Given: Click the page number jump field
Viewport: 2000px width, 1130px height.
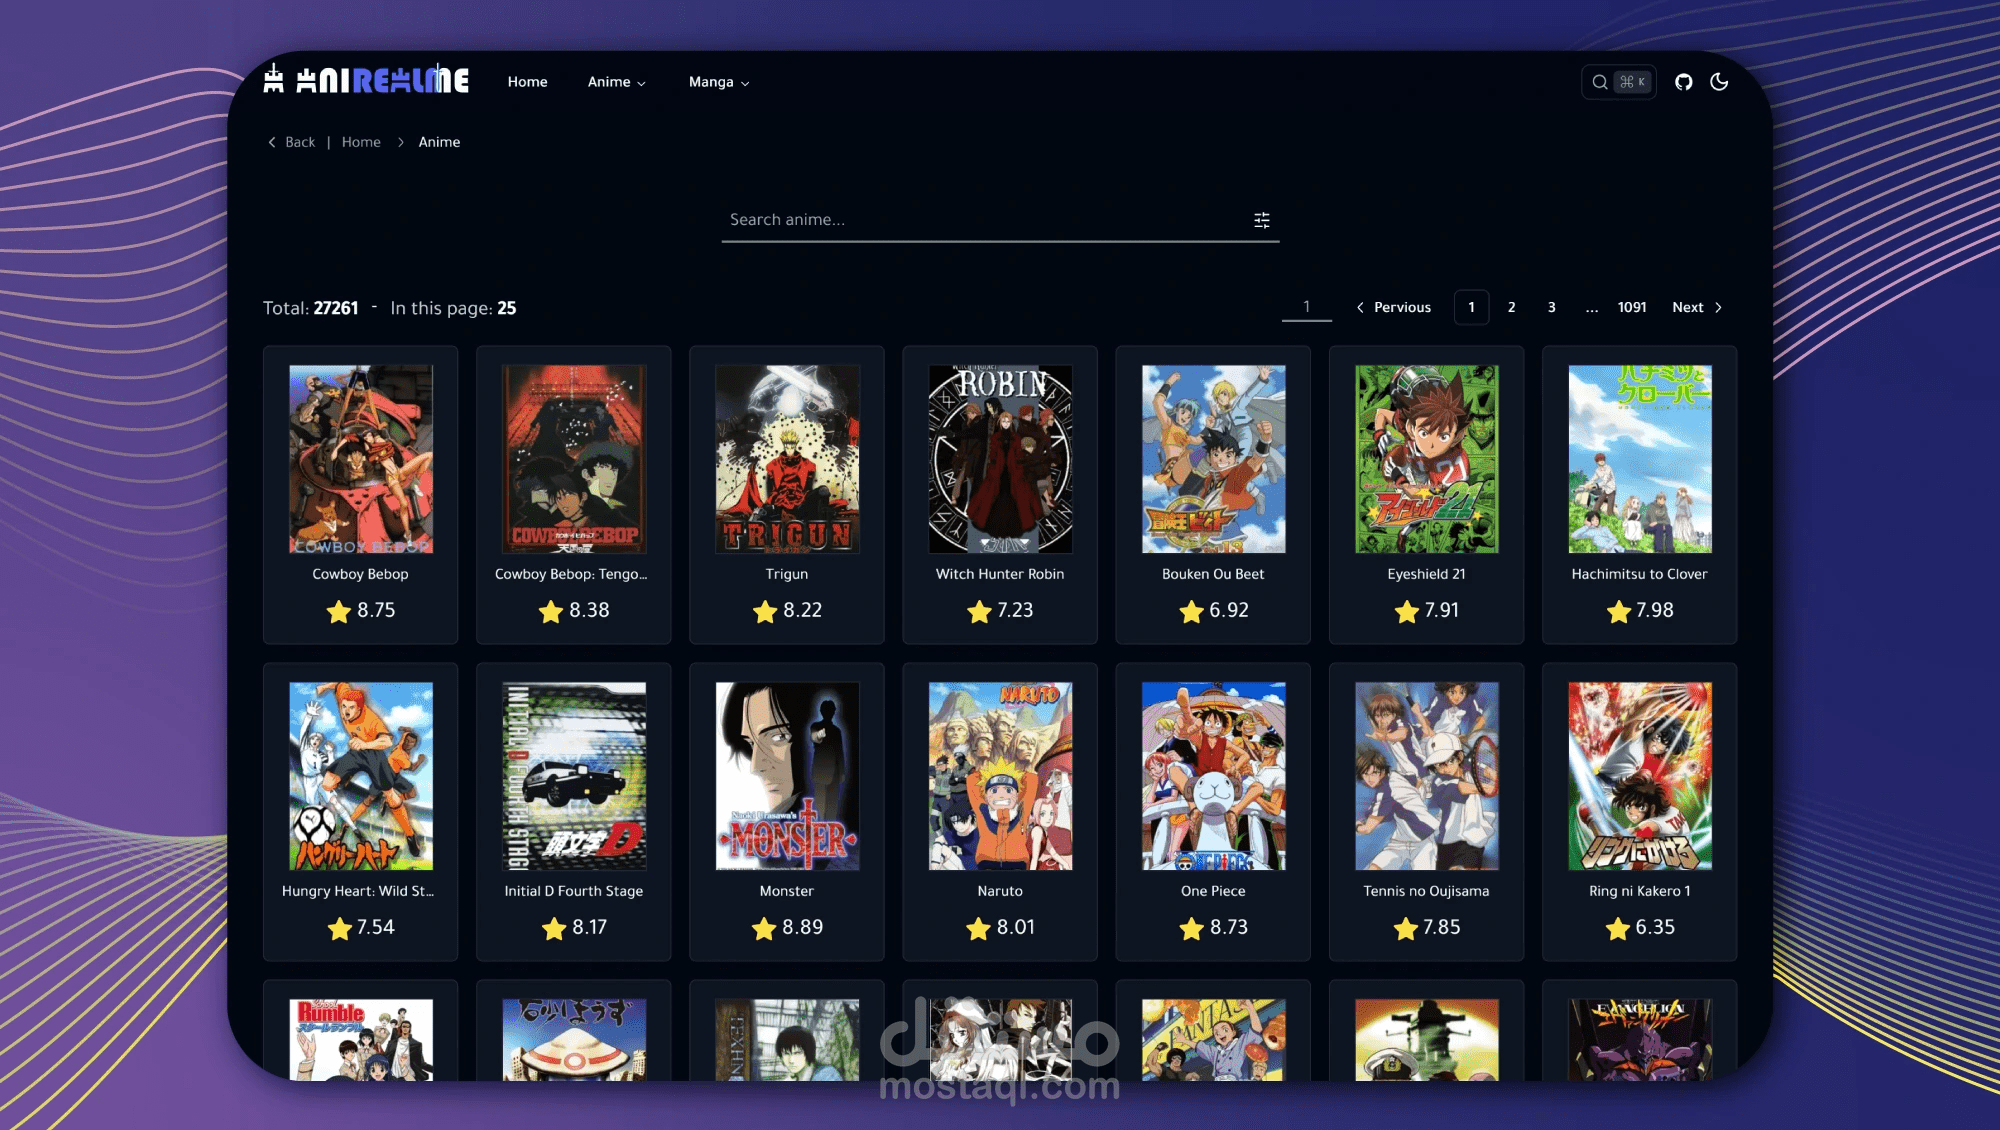Looking at the screenshot, I should coord(1306,307).
